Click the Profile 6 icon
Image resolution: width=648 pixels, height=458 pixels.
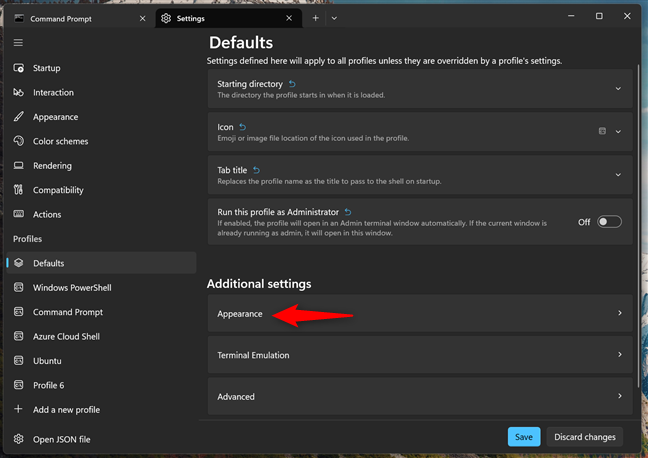pos(19,385)
